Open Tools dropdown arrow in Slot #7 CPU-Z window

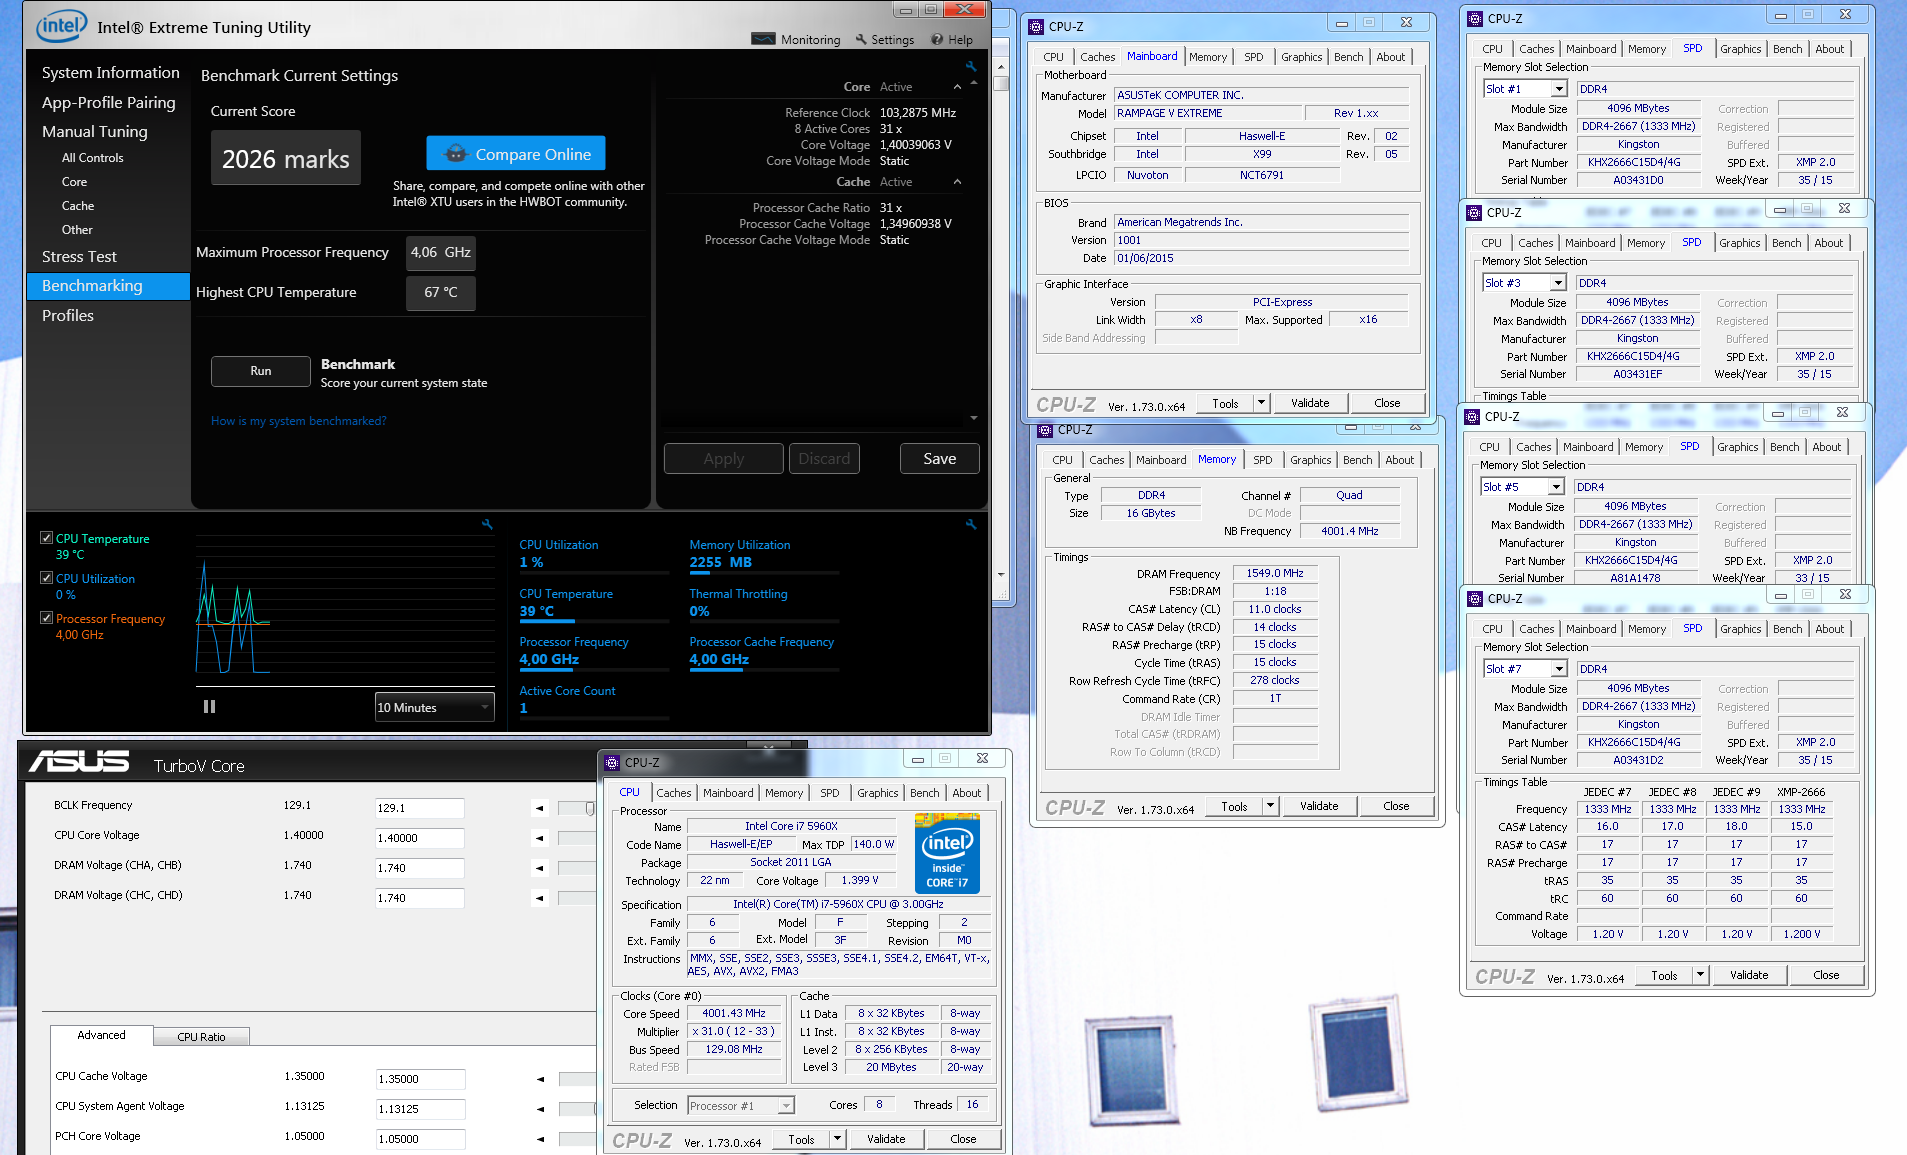click(1700, 975)
